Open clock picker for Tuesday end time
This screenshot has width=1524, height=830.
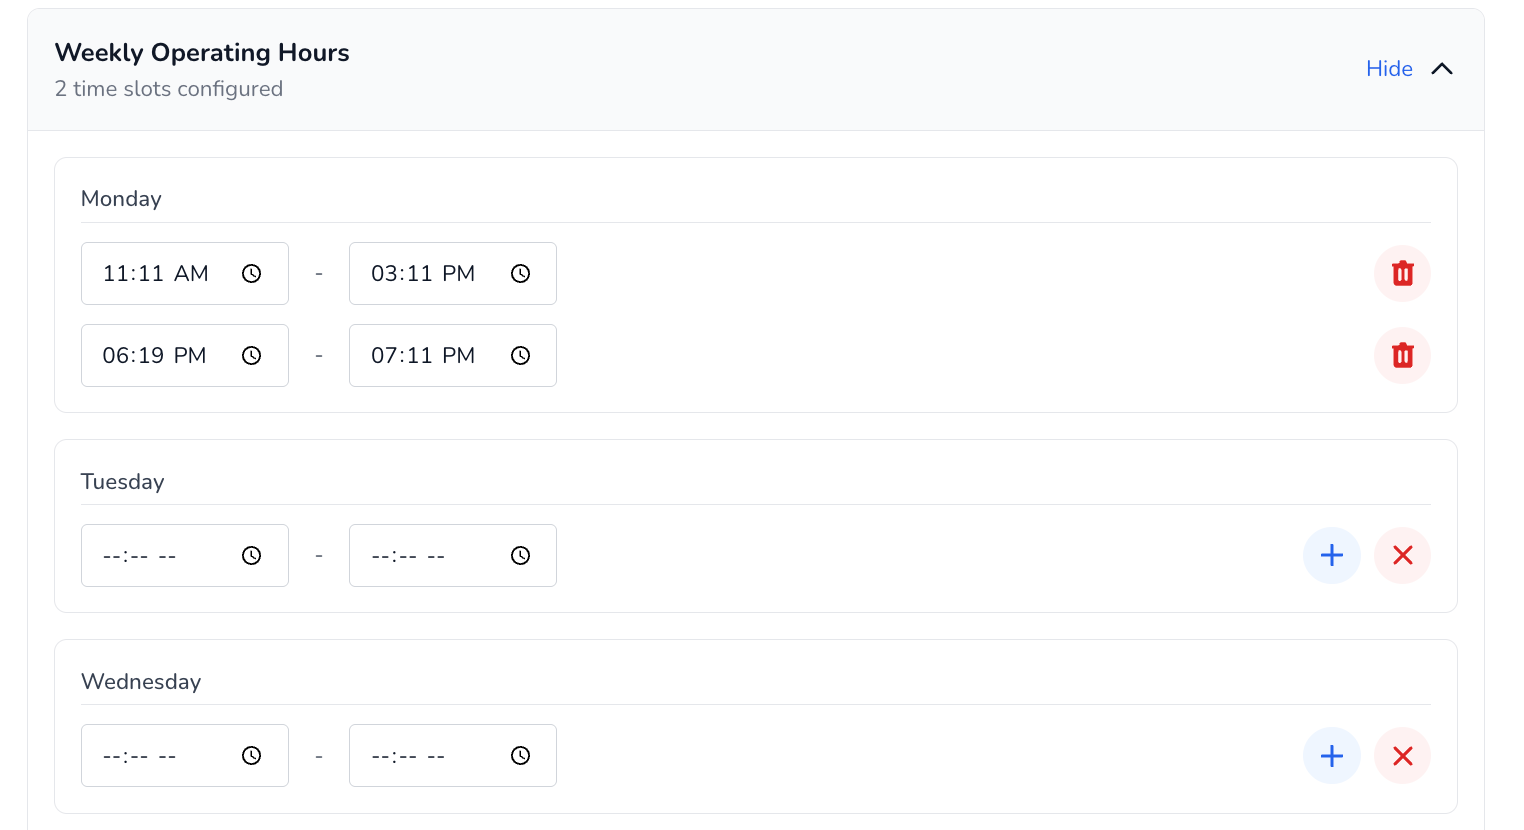click(520, 556)
